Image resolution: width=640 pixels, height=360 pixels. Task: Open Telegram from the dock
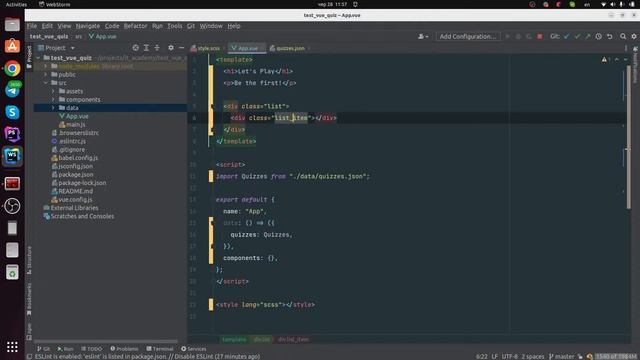click(12, 90)
